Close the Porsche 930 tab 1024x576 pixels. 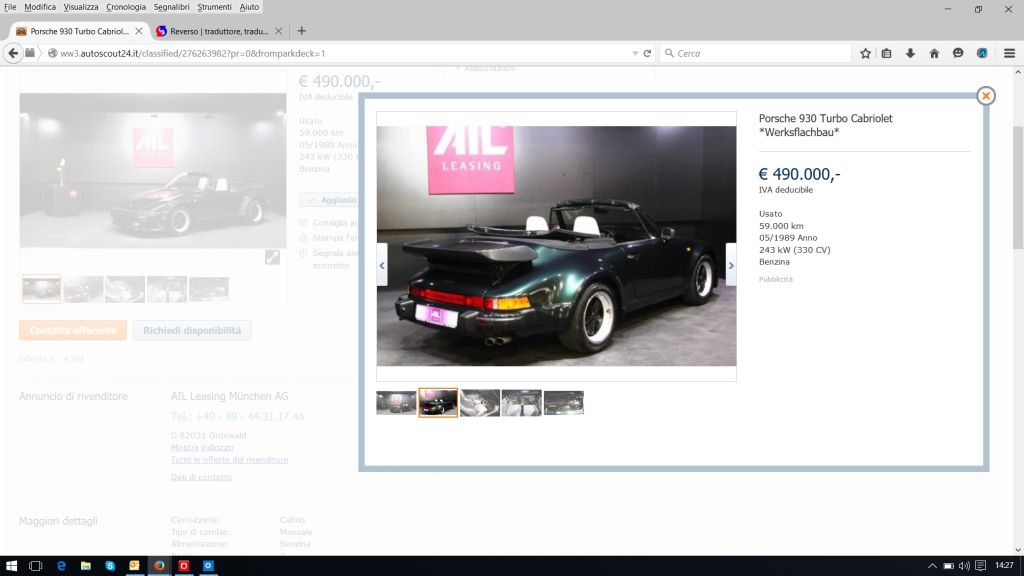pos(138,31)
